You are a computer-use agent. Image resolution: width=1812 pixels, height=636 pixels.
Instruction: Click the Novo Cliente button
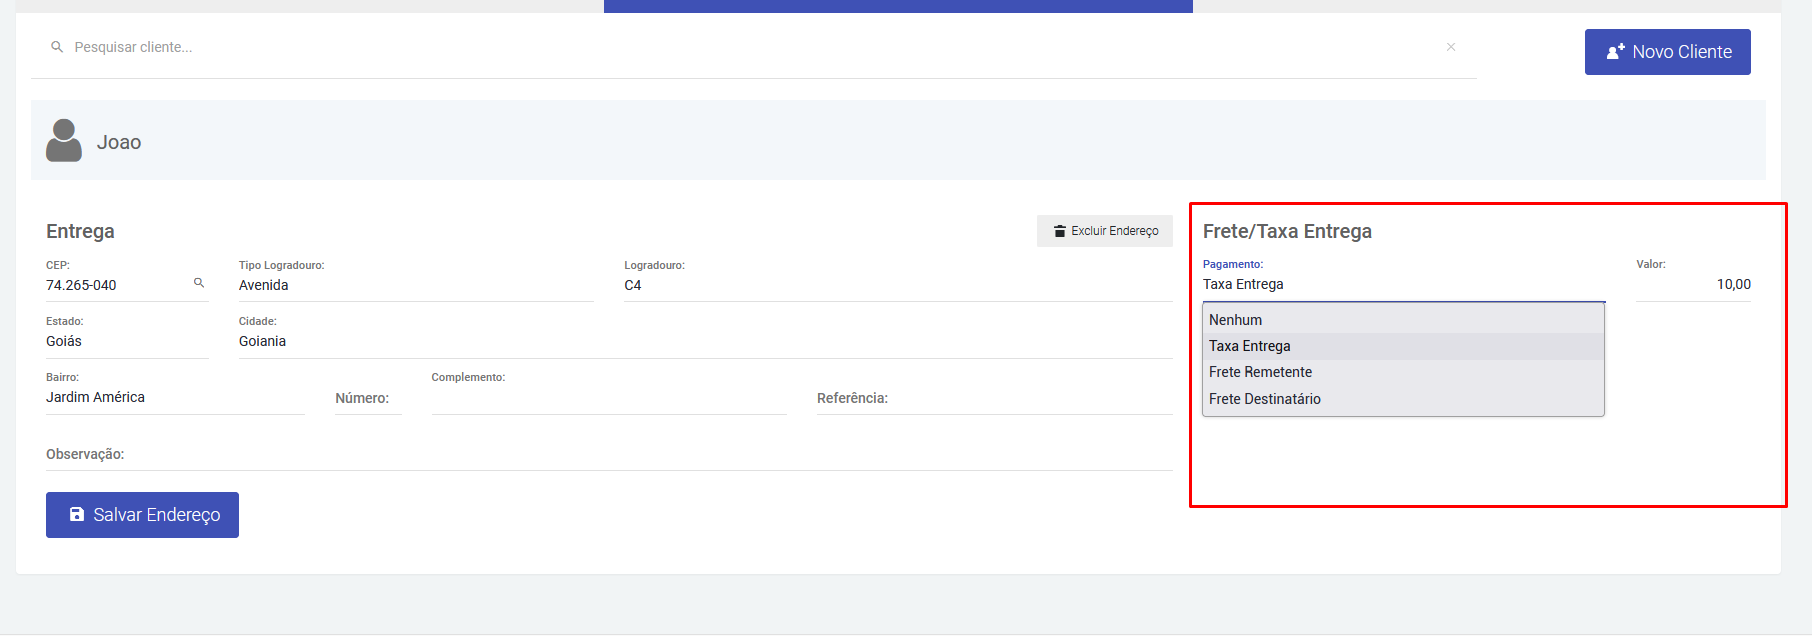pyautogui.click(x=1667, y=52)
